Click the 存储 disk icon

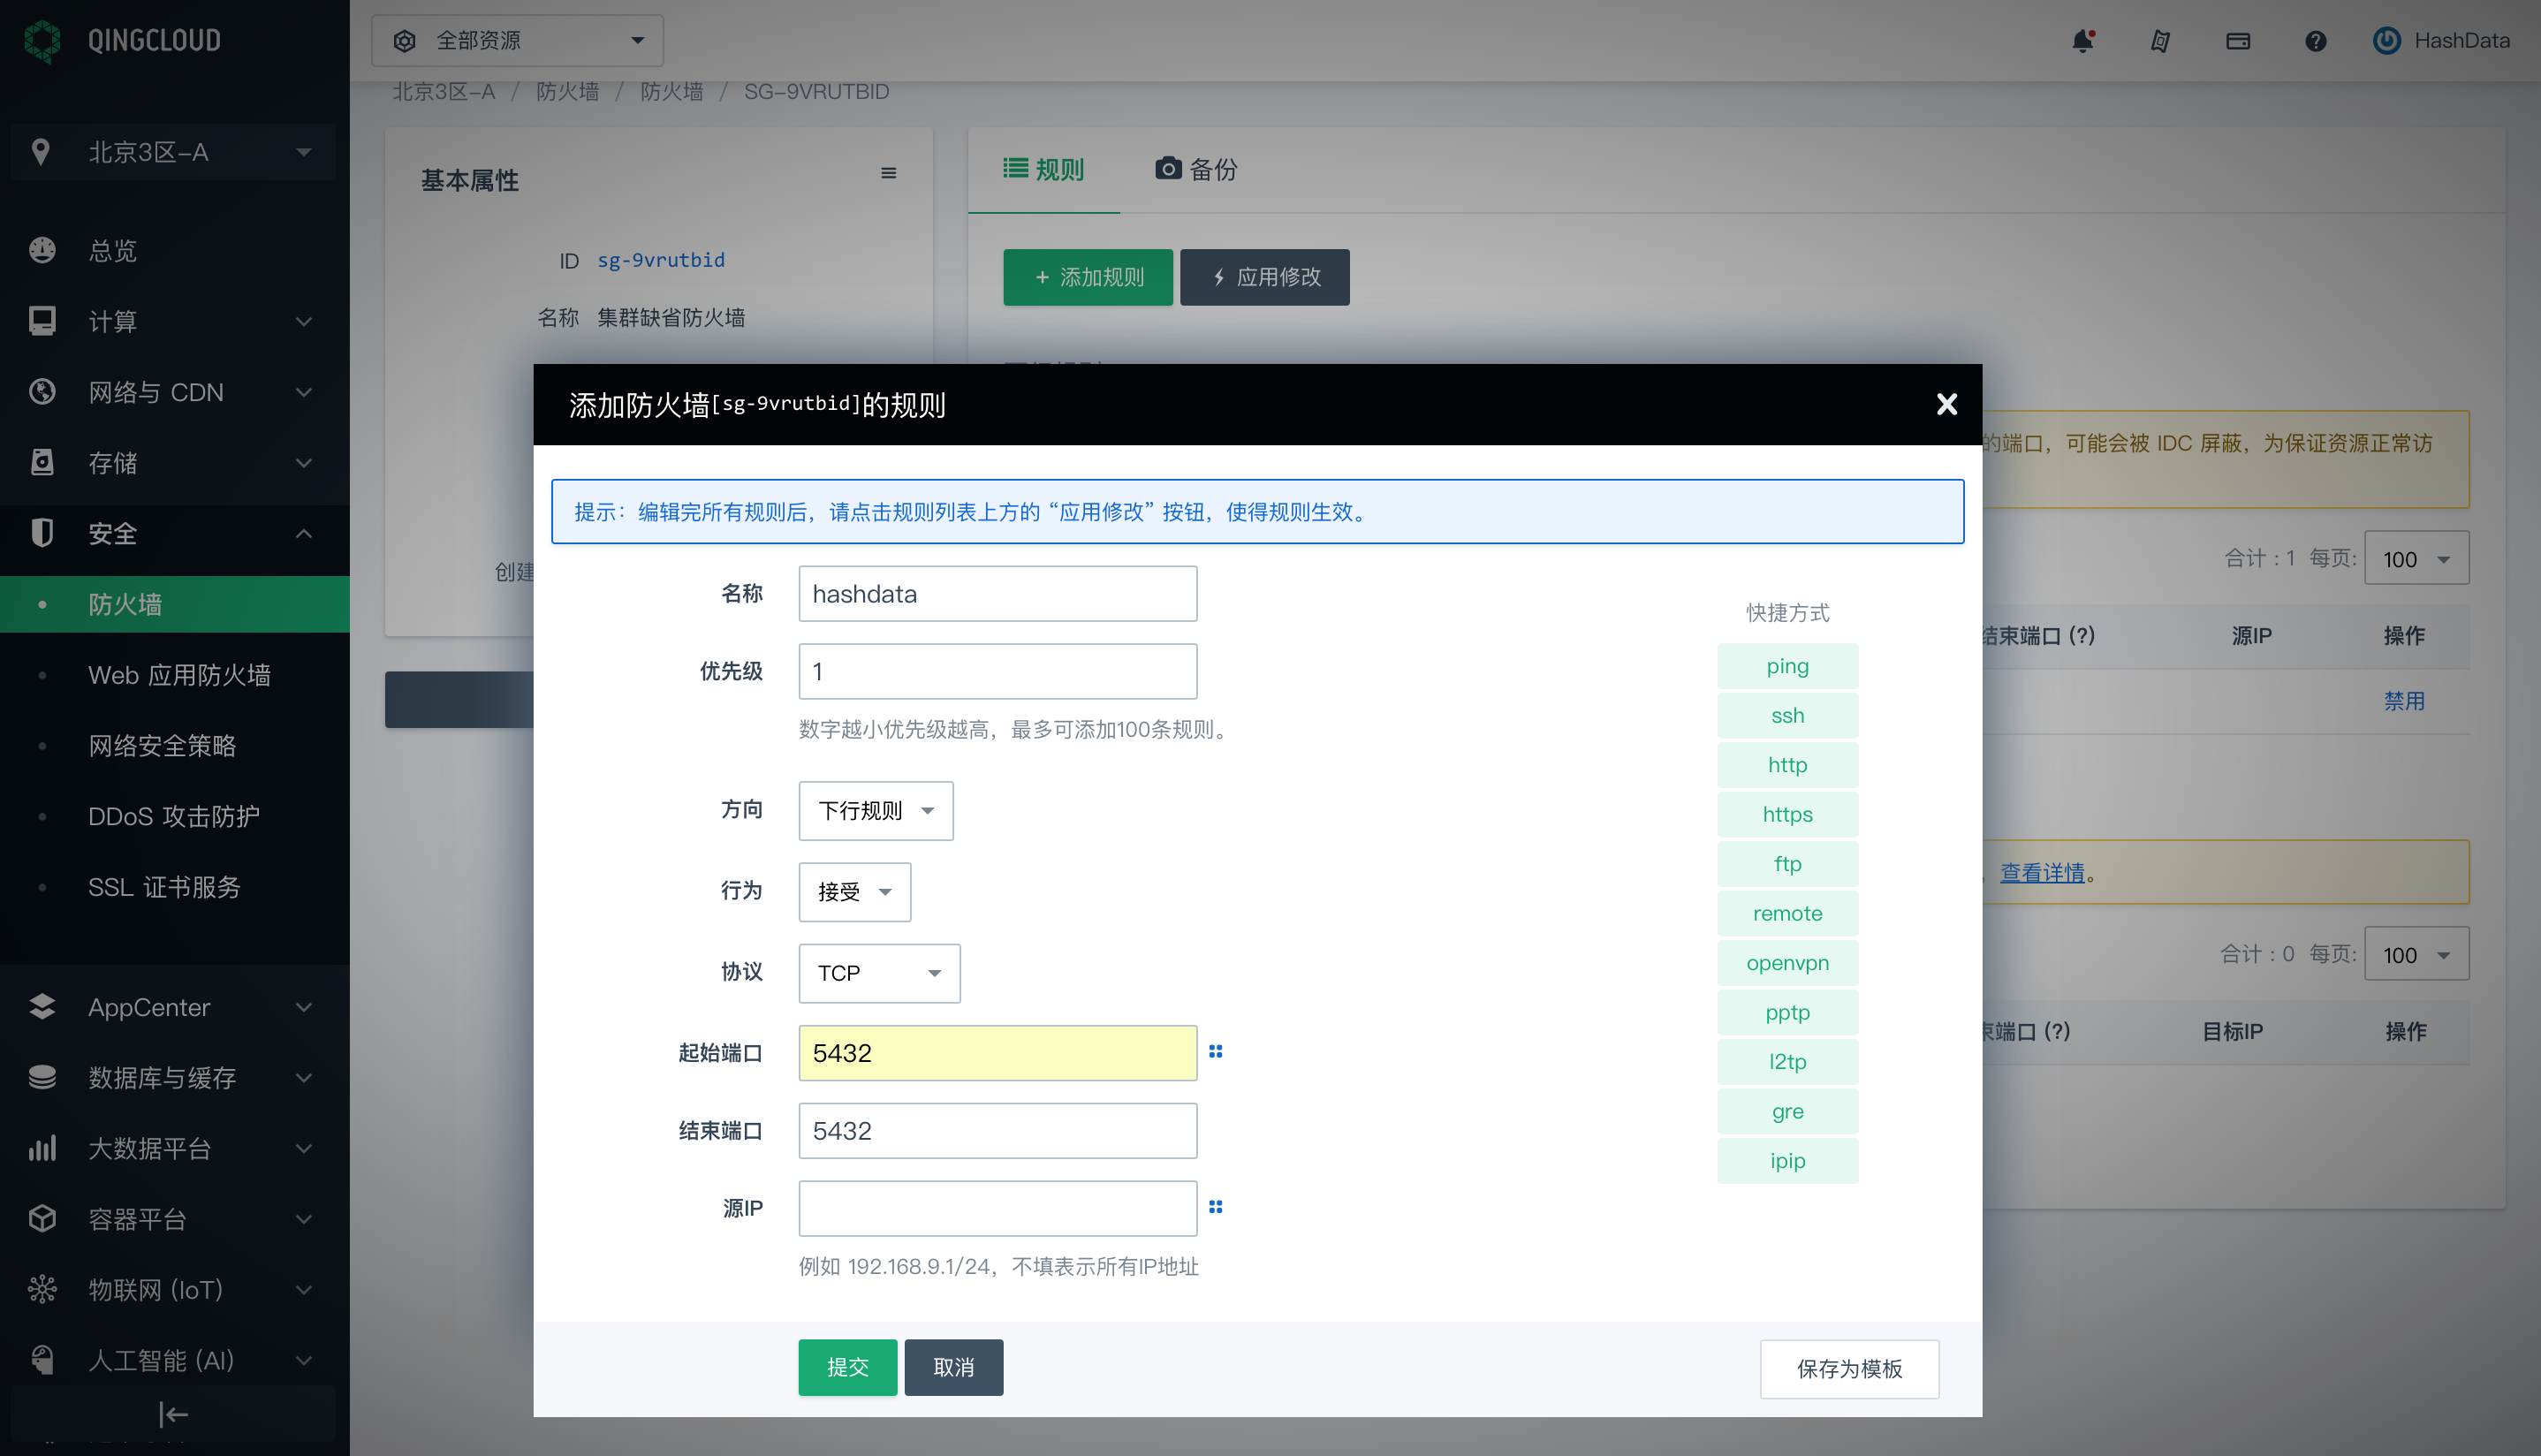click(x=42, y=462)
